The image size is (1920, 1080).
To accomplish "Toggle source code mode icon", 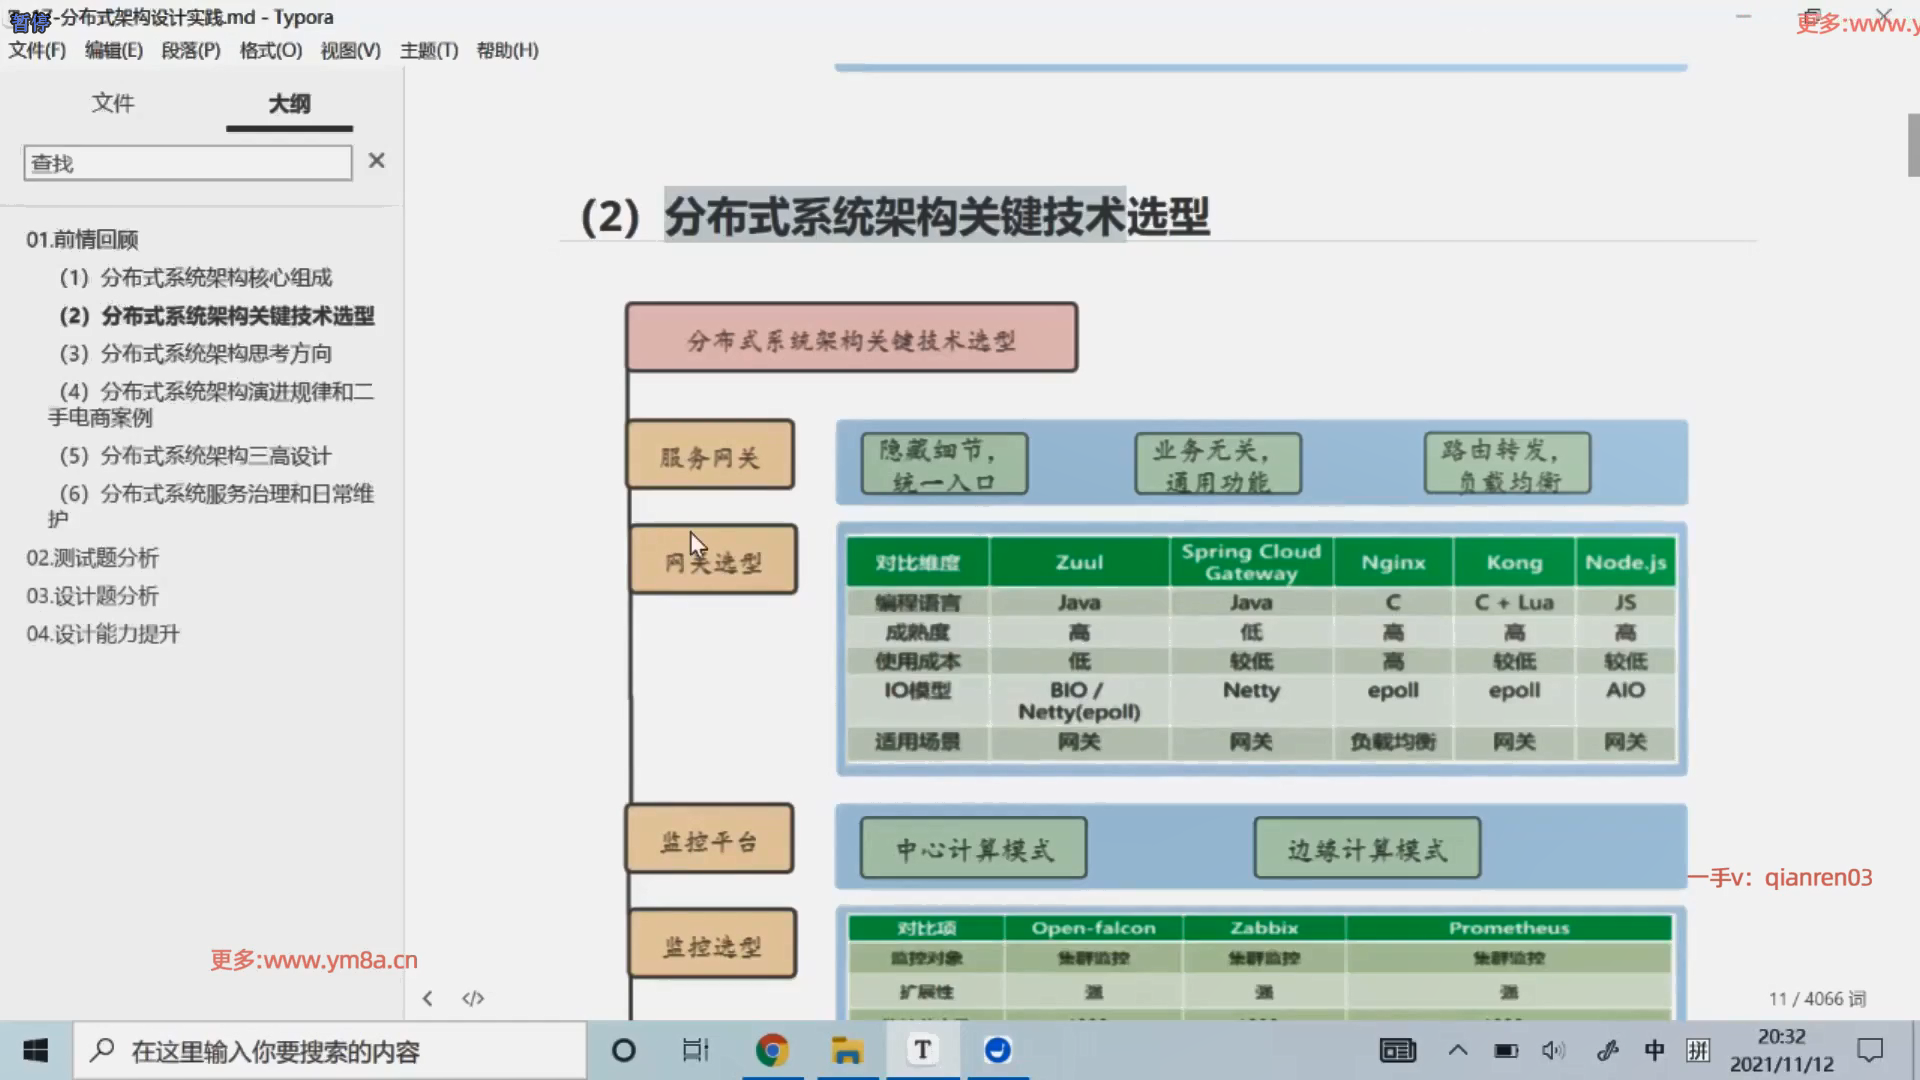I will (x=473, y=998).
